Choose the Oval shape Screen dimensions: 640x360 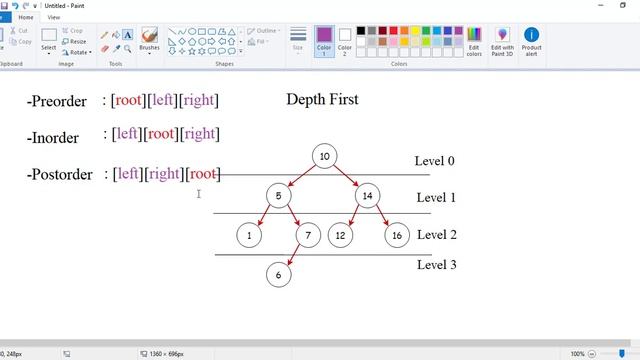click(192, 31)
